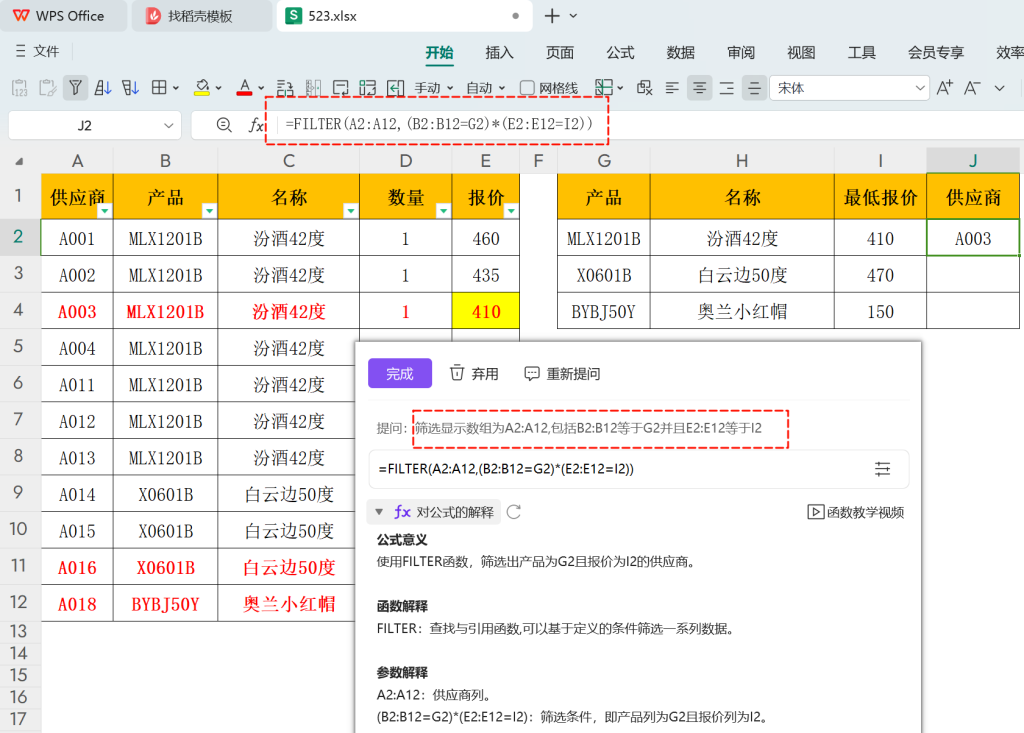Screen dimensions: 1024x733
Task: Click the purple 完成 button
Action: (400, 373)
